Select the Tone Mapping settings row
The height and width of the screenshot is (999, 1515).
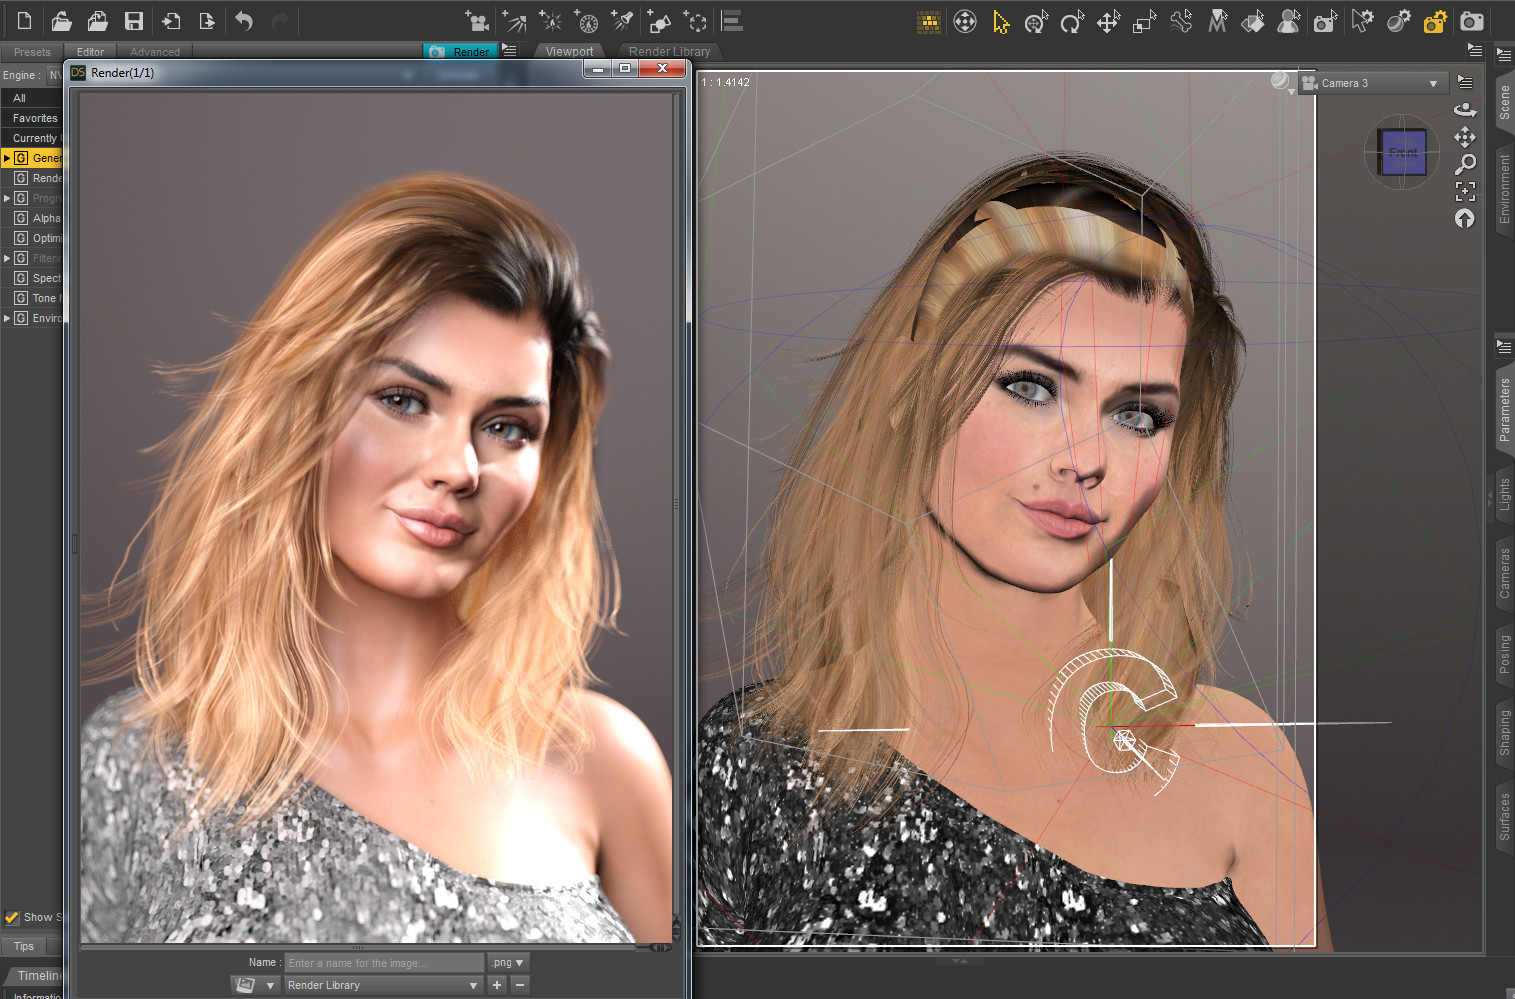coord(32,298)
